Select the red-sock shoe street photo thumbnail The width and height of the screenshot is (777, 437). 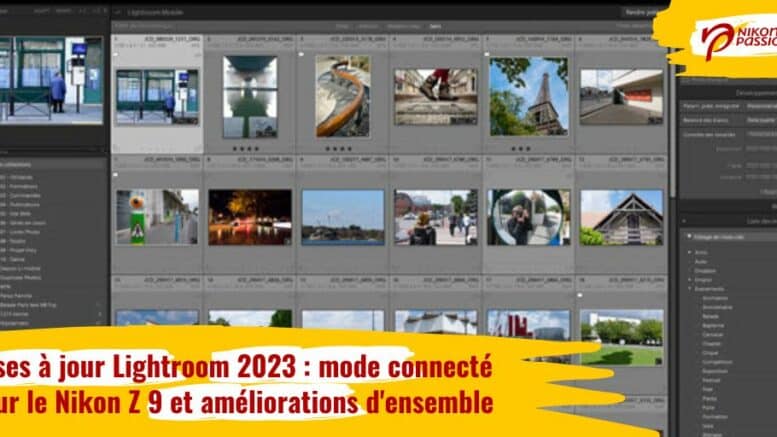click(436, 97)
